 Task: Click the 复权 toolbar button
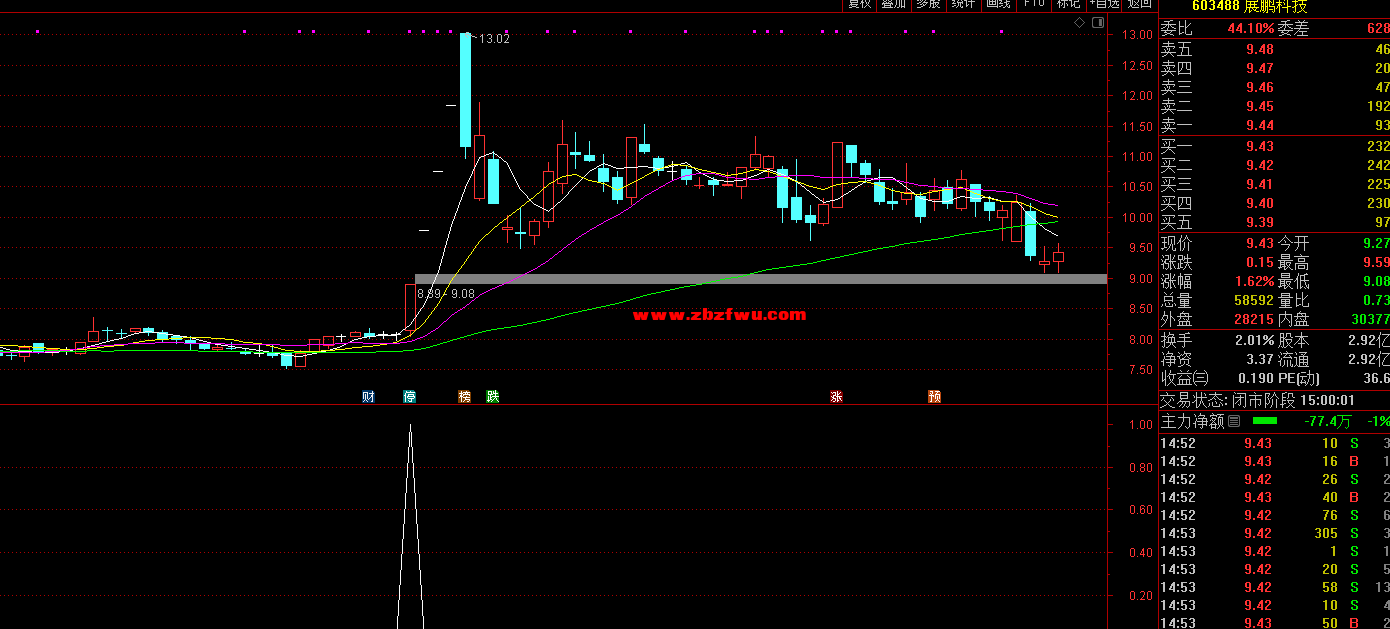[860, 4]
